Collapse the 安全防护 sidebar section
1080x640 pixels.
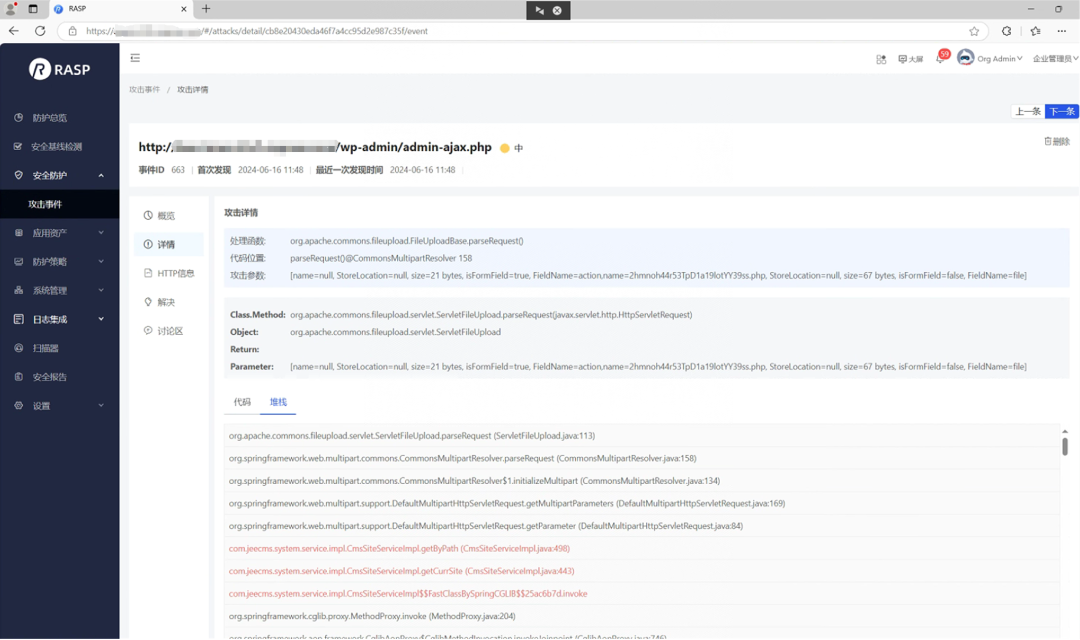(100, 176)
